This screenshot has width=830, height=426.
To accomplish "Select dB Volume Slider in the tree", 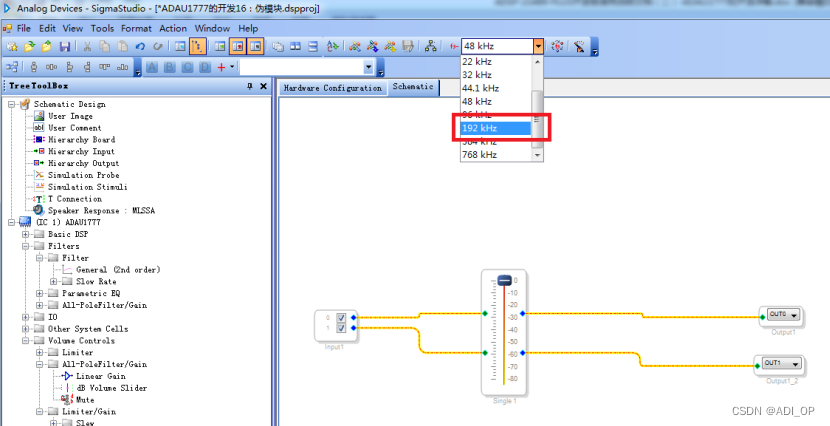I will coord(112,388).
